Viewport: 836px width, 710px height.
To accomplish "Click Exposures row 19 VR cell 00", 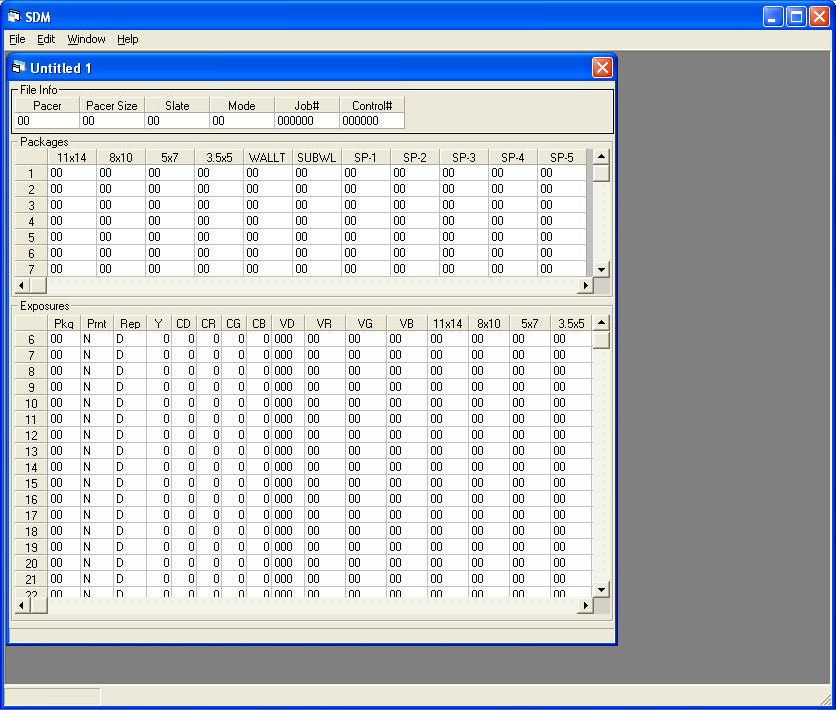I will [x=325, y=547].
